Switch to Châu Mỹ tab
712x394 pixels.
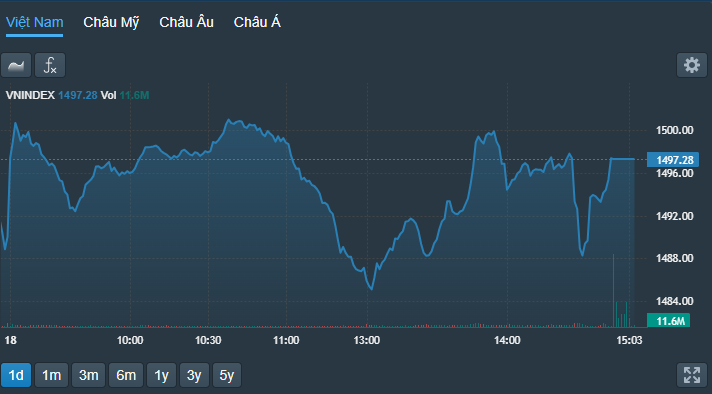click(111, 22)
